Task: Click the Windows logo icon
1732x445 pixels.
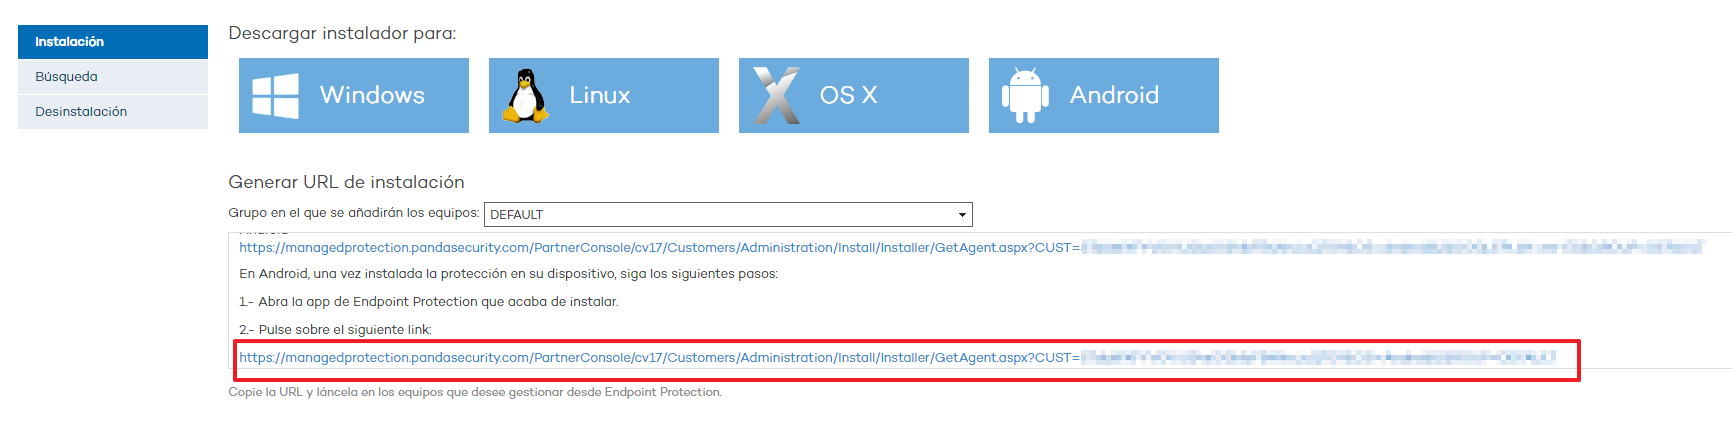Action: coord(275,96)
